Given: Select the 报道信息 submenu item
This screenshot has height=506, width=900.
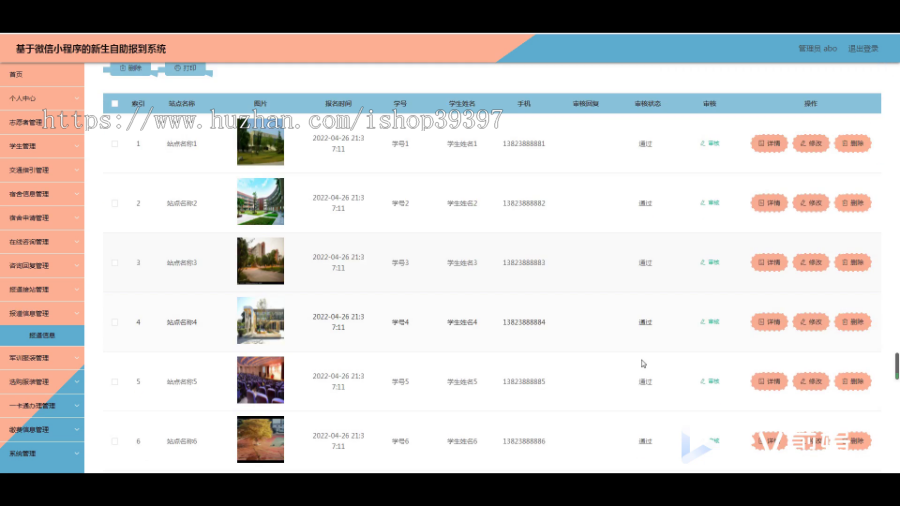Looking at the screenshot, I should pos(42,336).
